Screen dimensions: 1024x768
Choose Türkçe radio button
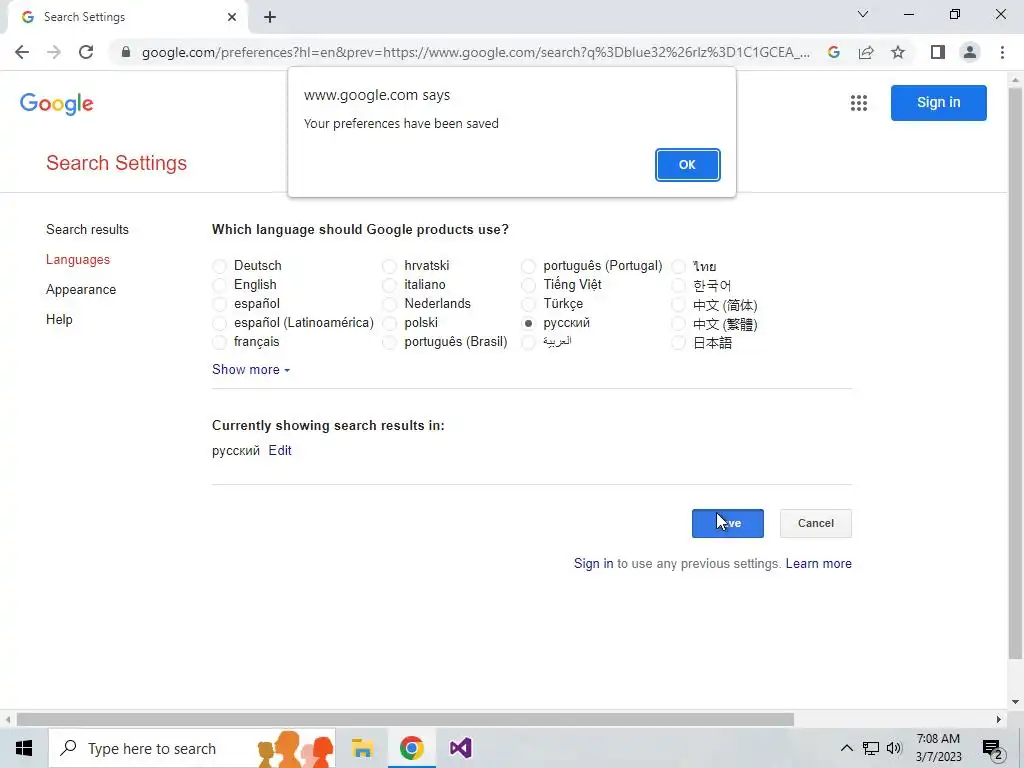pyautogui.click(x=528, y=304)
